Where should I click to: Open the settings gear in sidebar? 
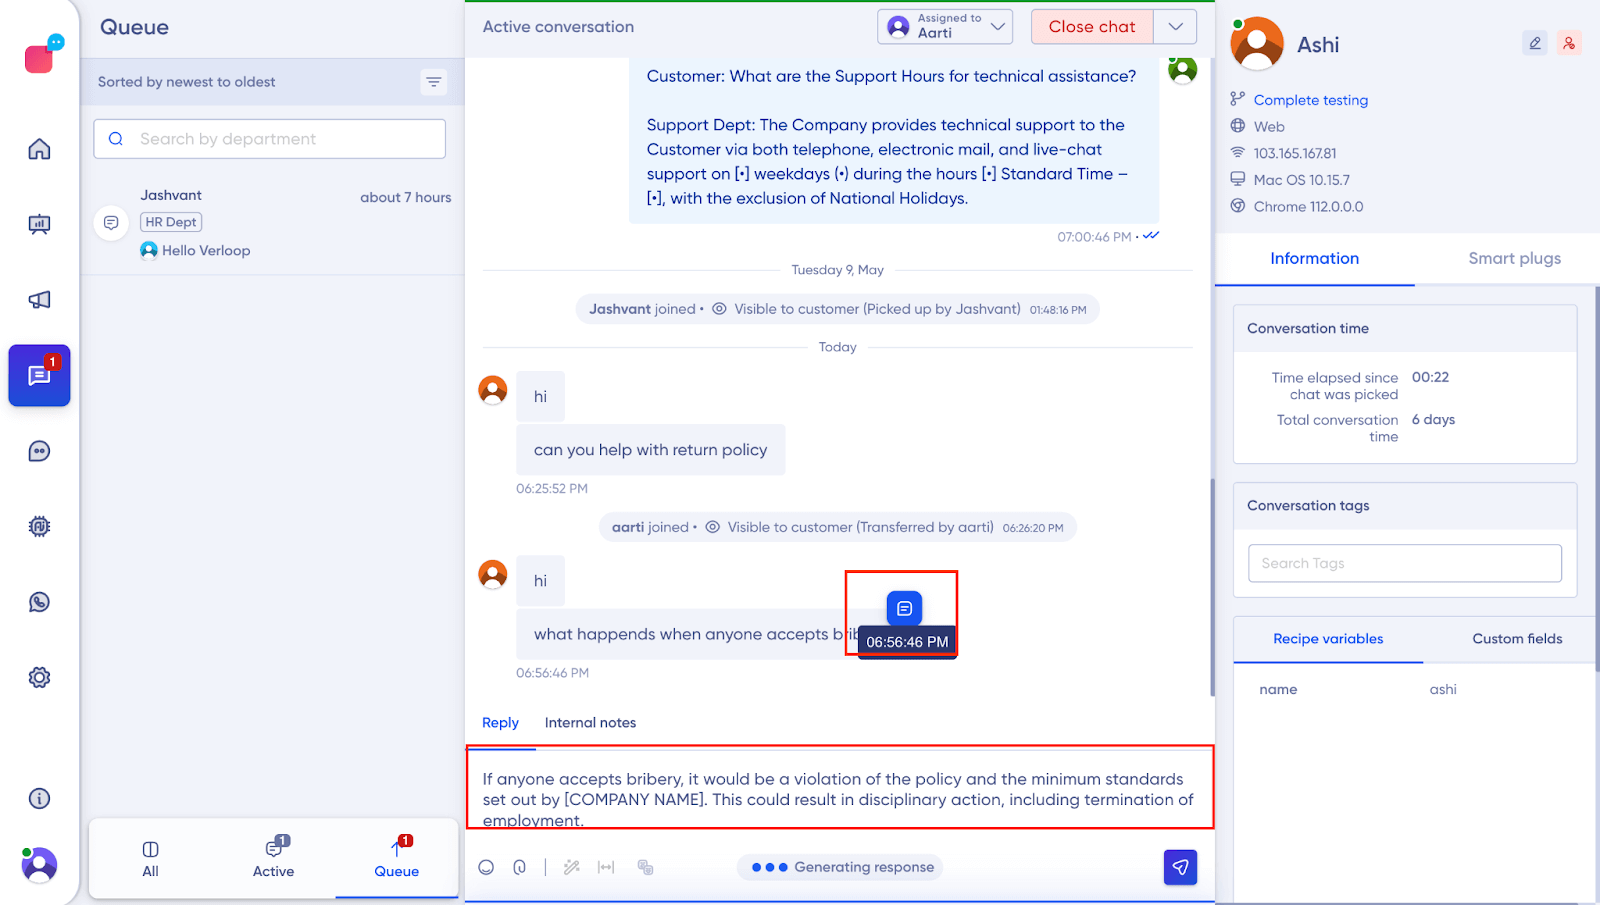click(x=39, y=677)
